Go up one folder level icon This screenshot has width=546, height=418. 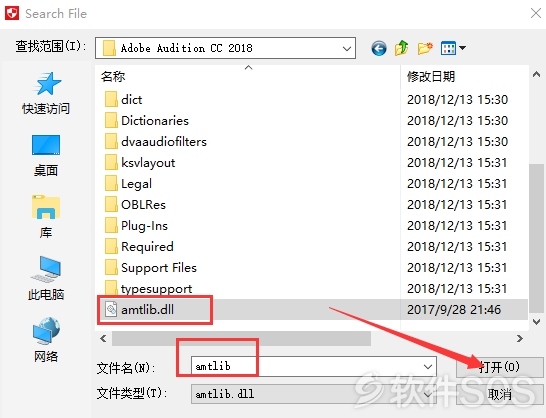point(401,48)
